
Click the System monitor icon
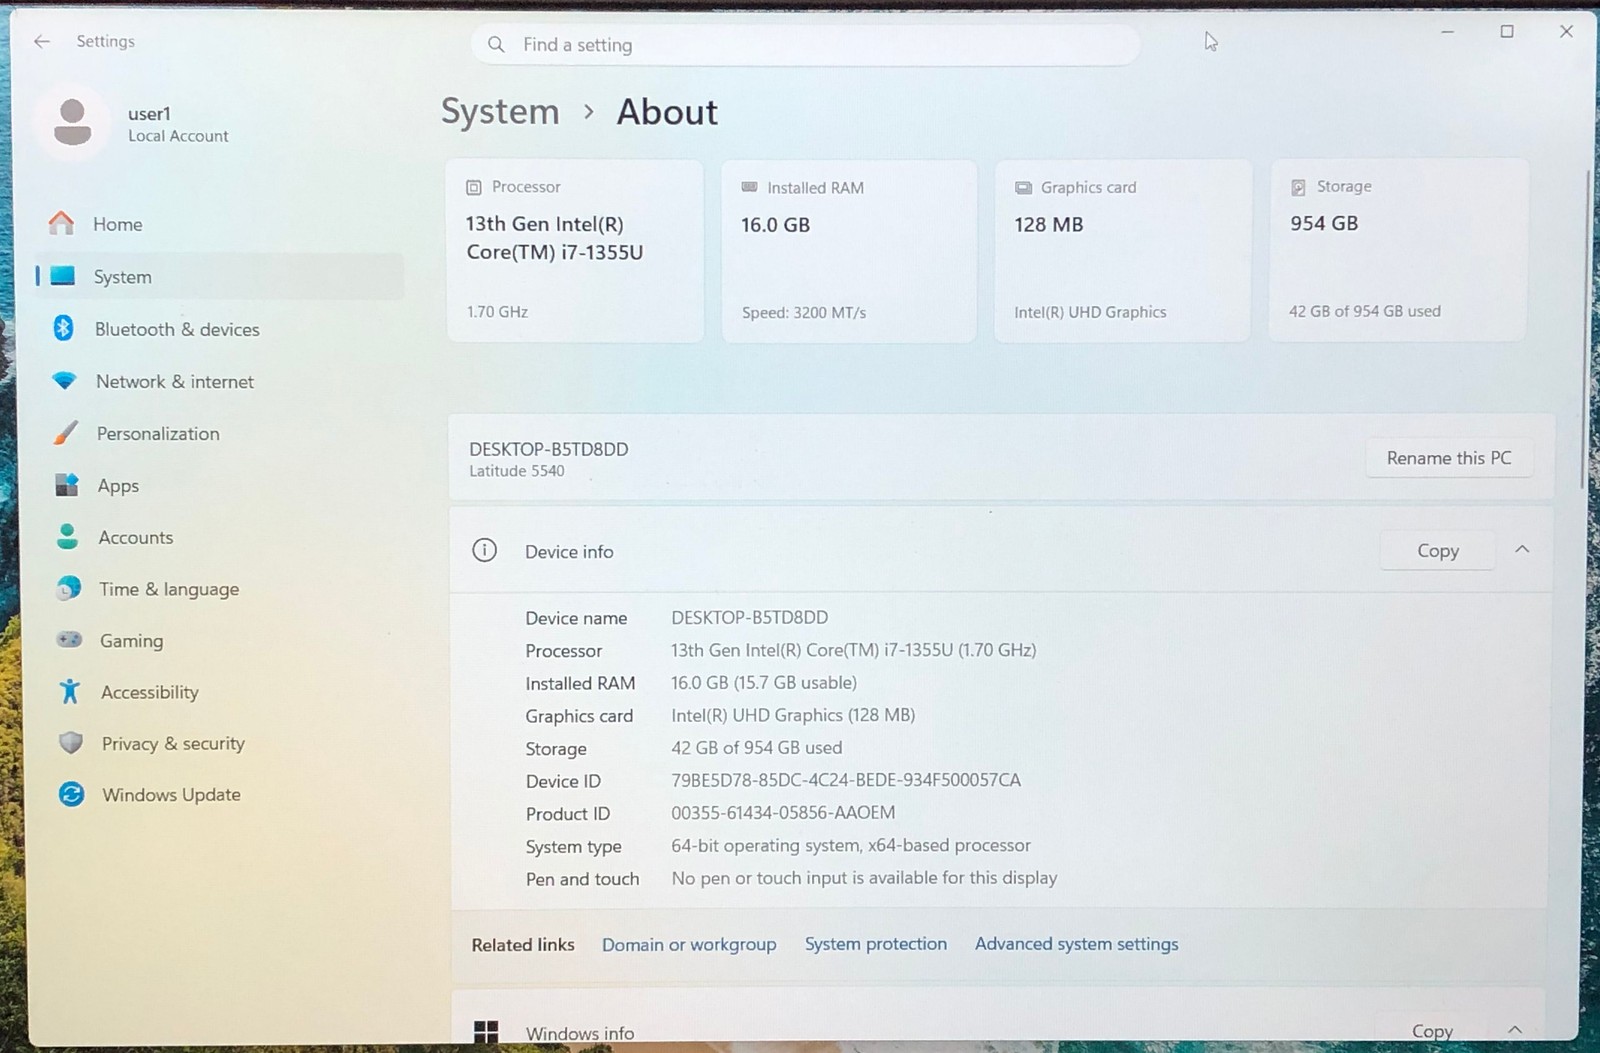click(x=63, y=276)
